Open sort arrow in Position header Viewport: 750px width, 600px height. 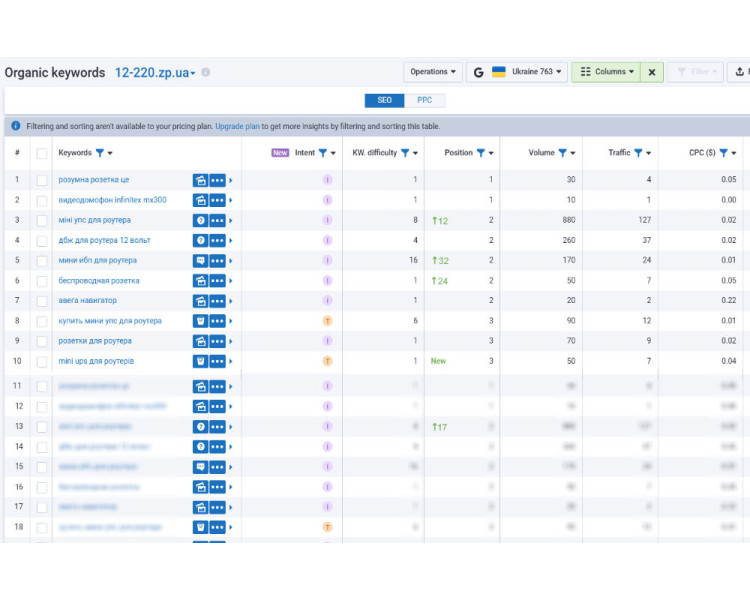point(491,153)
